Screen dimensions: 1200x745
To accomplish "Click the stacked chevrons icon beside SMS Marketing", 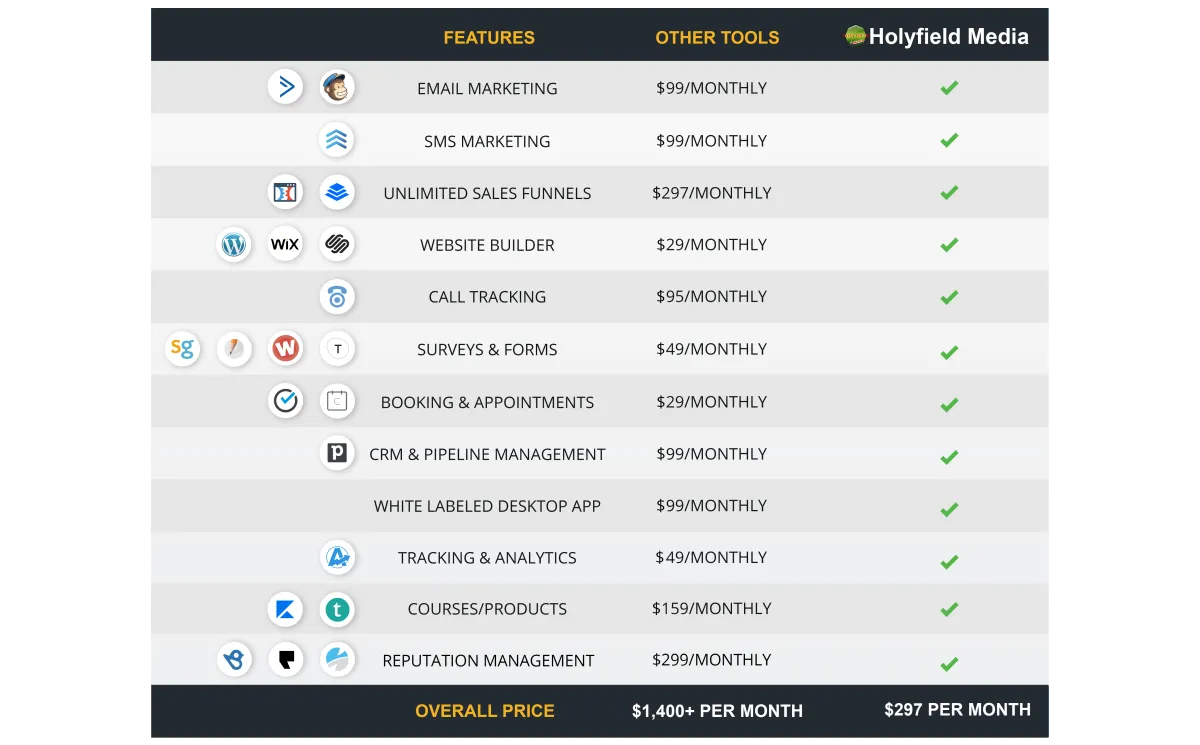I will [337, 140].
